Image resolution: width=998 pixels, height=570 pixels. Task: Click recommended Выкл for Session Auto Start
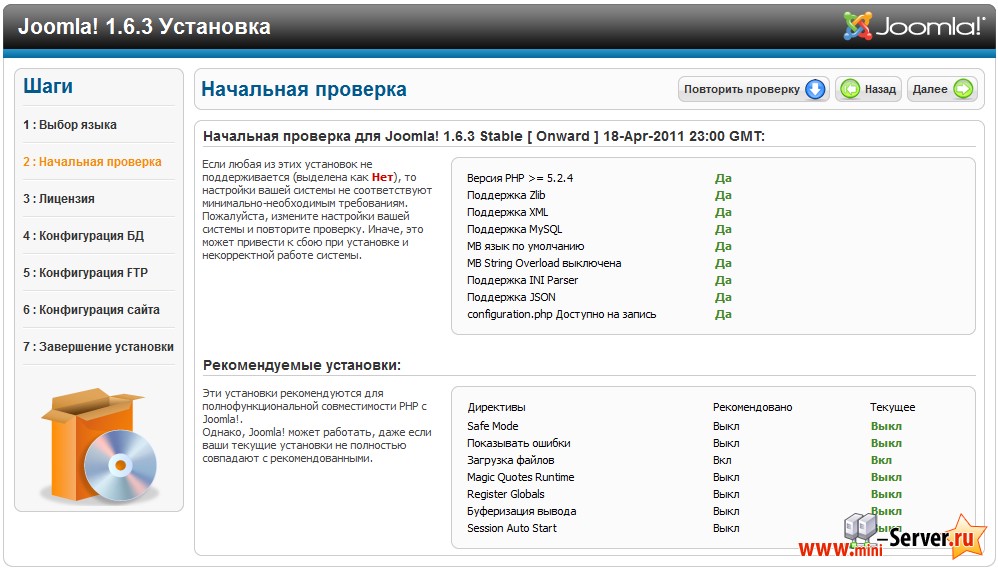[726, 528]
